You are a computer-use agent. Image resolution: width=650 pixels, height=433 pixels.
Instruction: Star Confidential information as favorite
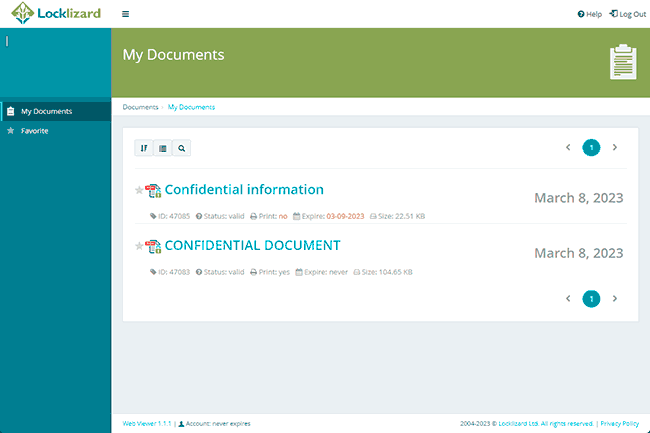(139, 190)
